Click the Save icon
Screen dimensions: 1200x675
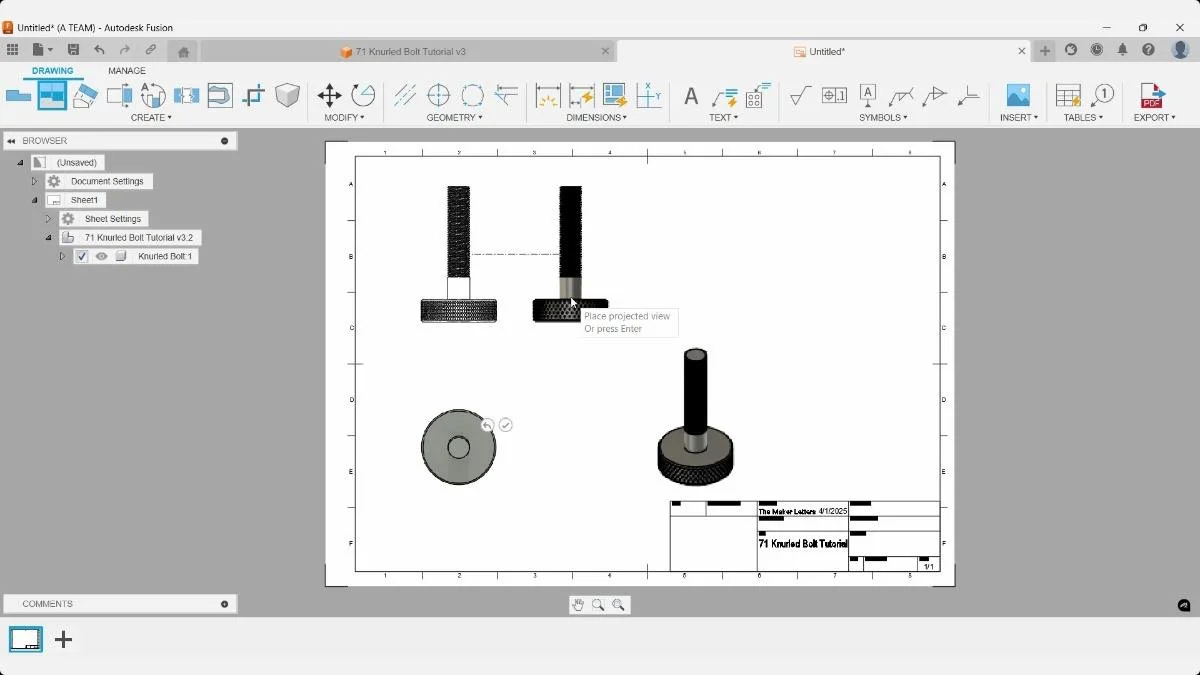click(x=73, y=50)
